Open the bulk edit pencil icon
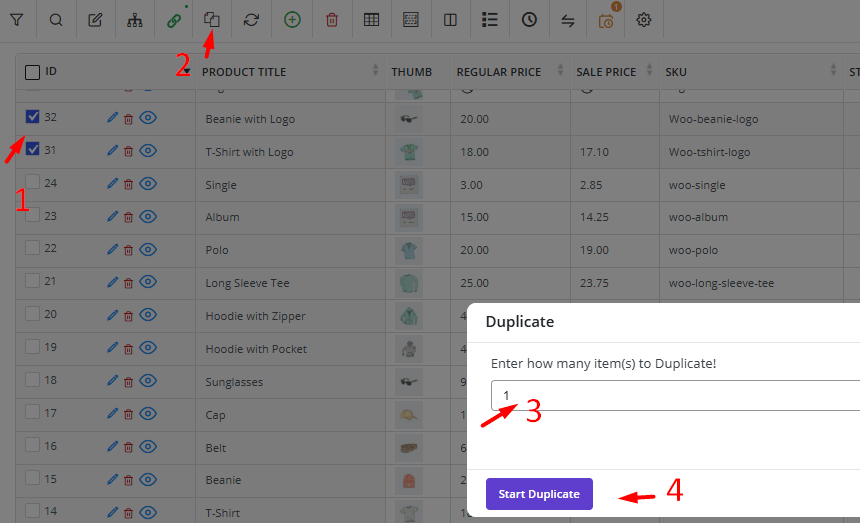 pos(95,20)
